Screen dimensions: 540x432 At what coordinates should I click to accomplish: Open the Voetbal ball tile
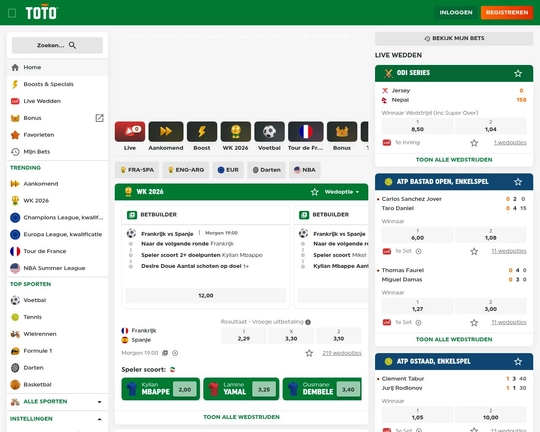point(269,131)
